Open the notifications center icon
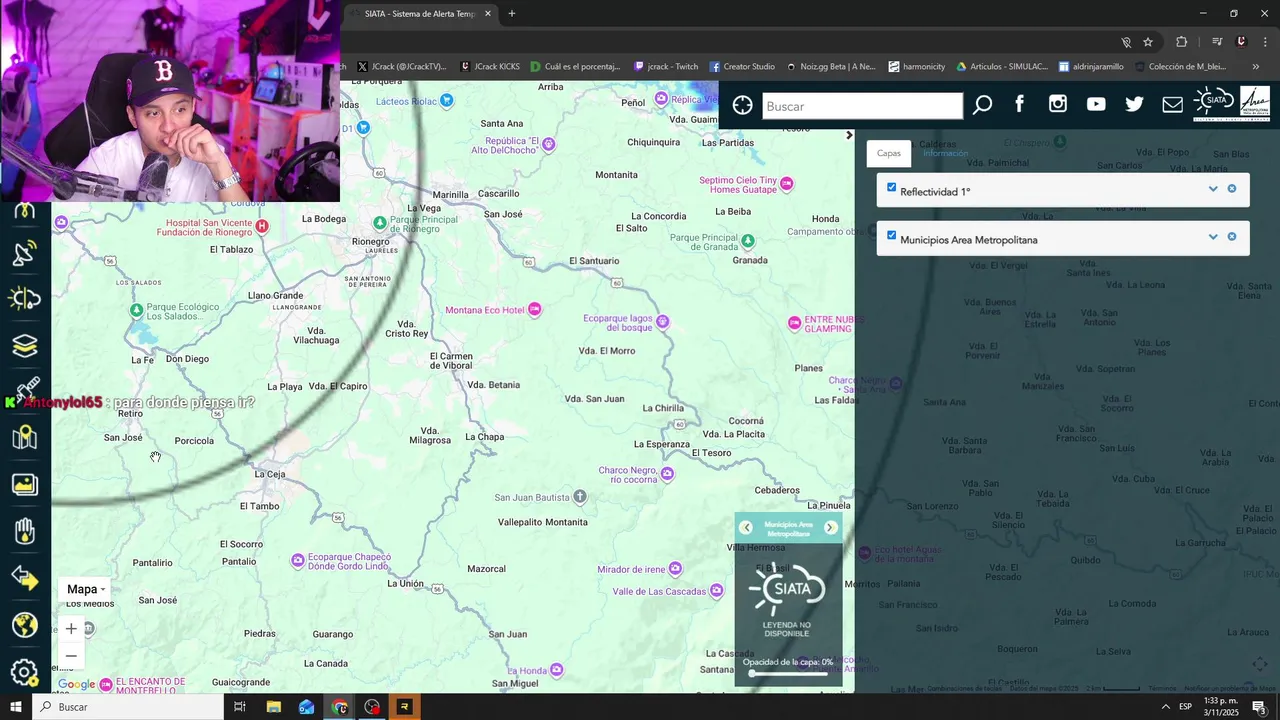The width and height of the screenshot is (1280, 720). pos(1259,707)
